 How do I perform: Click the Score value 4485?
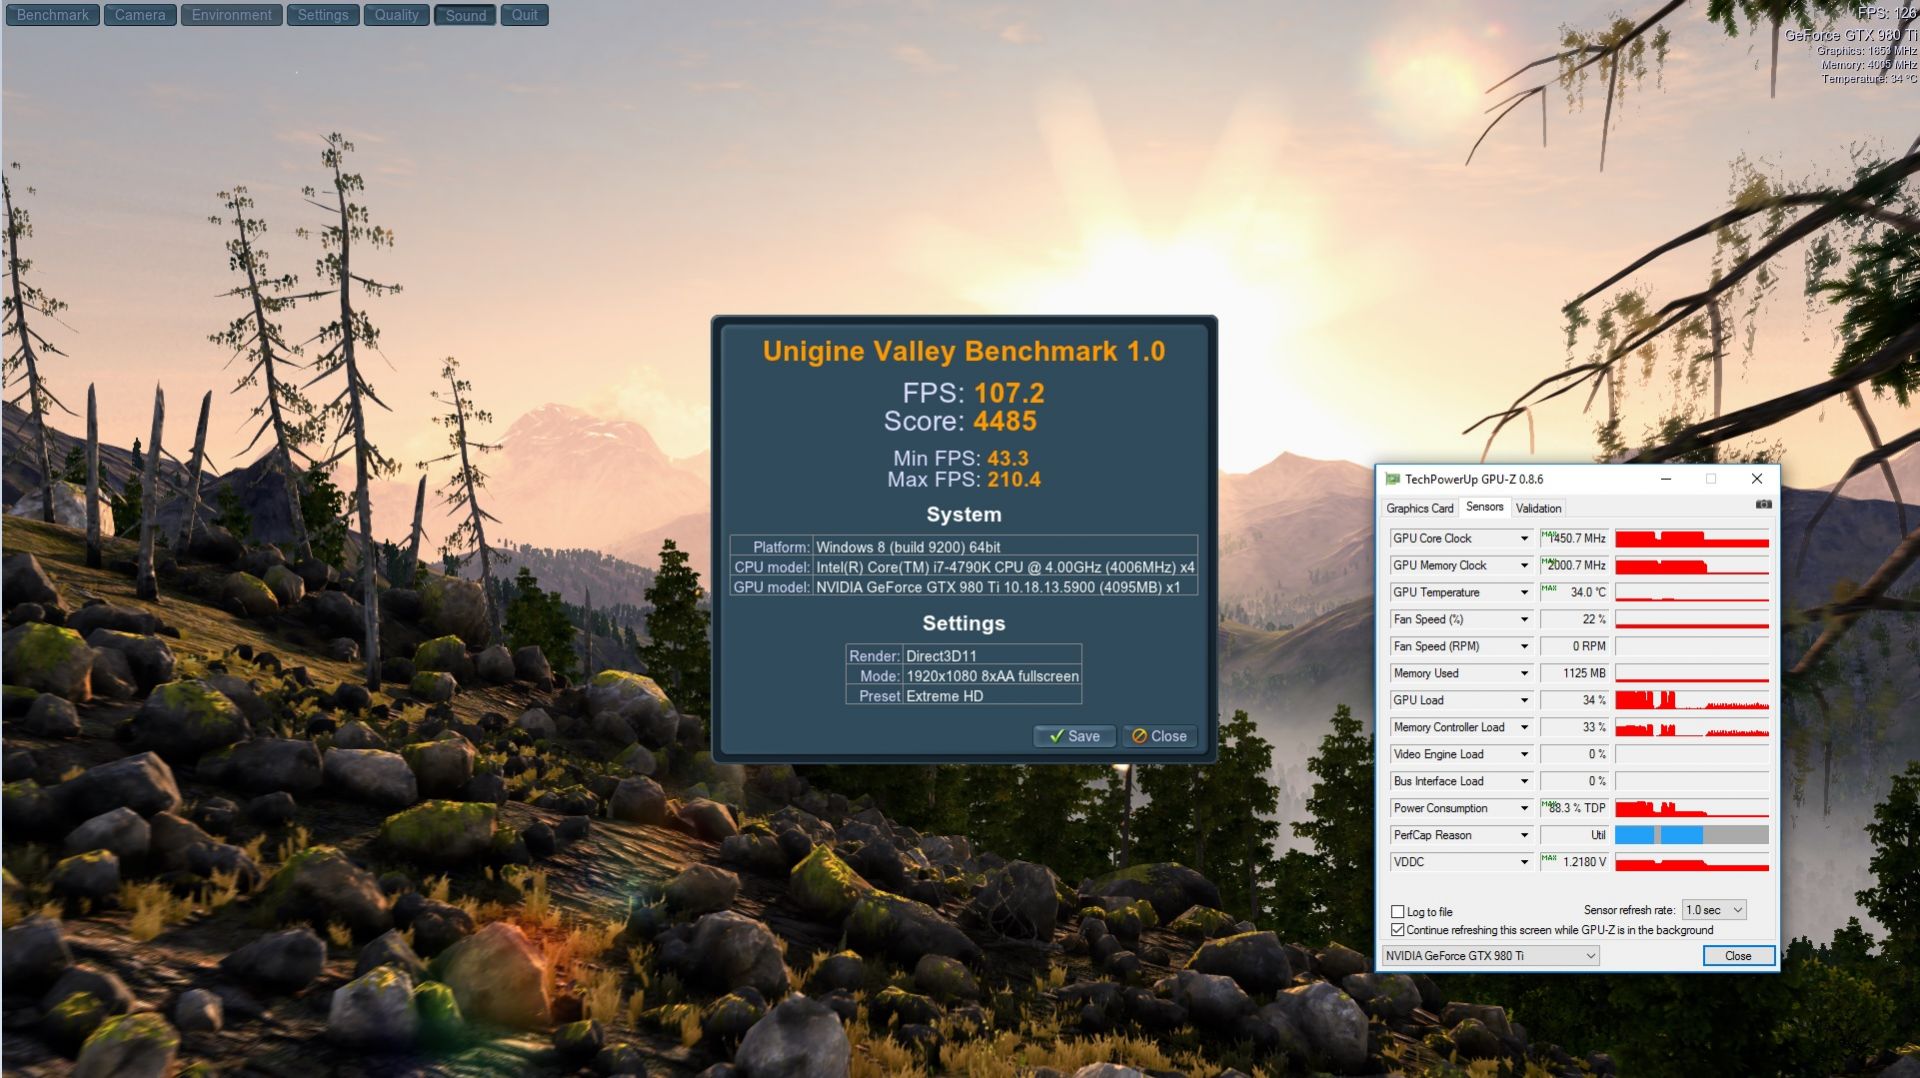click(x=1005, y=421)
